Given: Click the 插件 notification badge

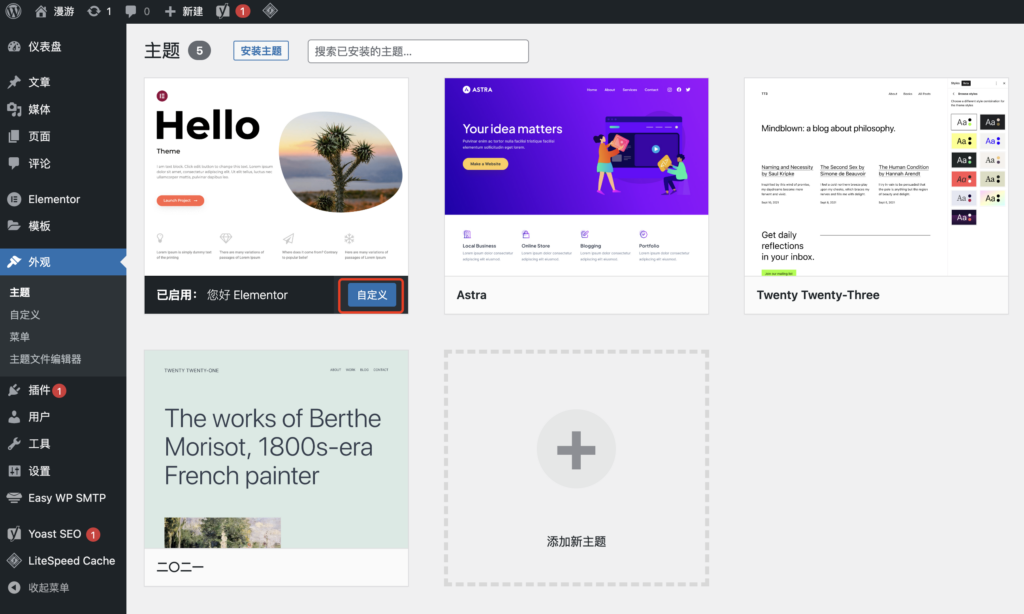Looking at the screenshot, I should [x=59, y=391].
